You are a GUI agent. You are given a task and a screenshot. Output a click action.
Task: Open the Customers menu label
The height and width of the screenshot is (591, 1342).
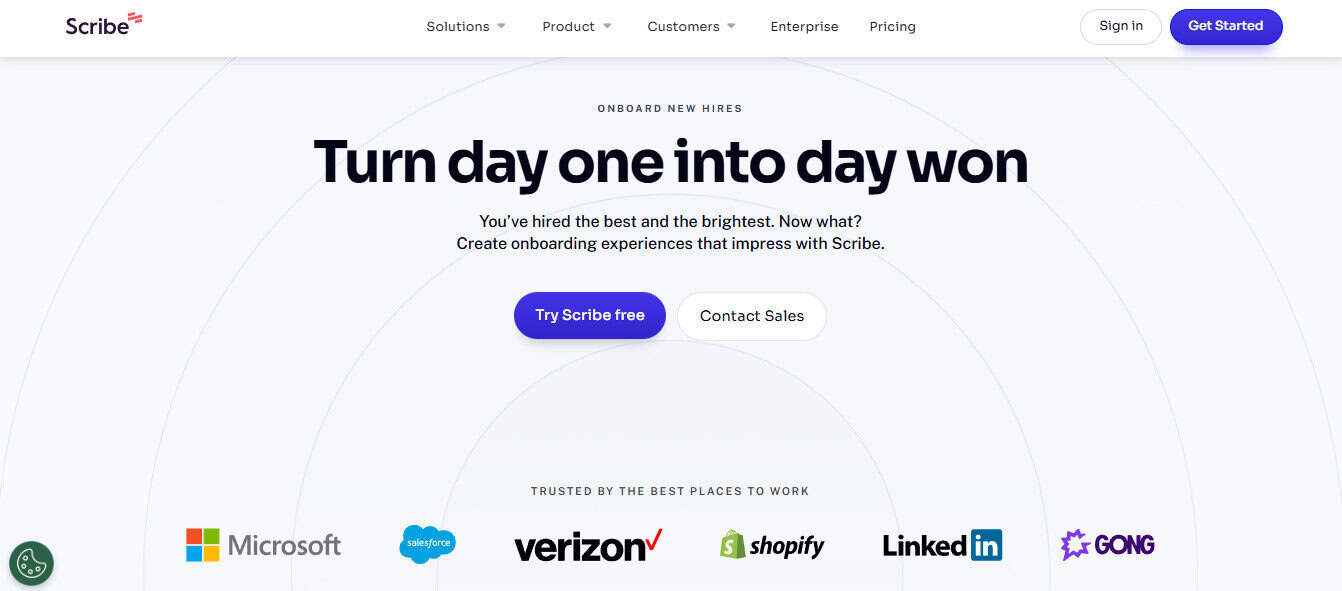683,27
